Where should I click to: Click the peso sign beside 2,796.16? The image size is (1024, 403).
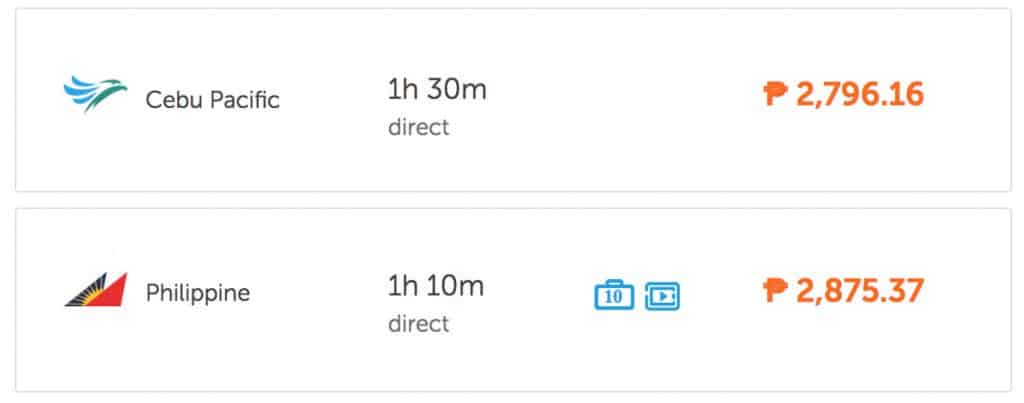click(775, 95)
